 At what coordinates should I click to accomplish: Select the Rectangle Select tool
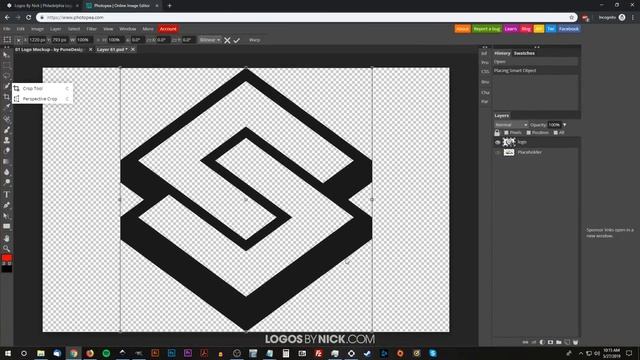7,65
